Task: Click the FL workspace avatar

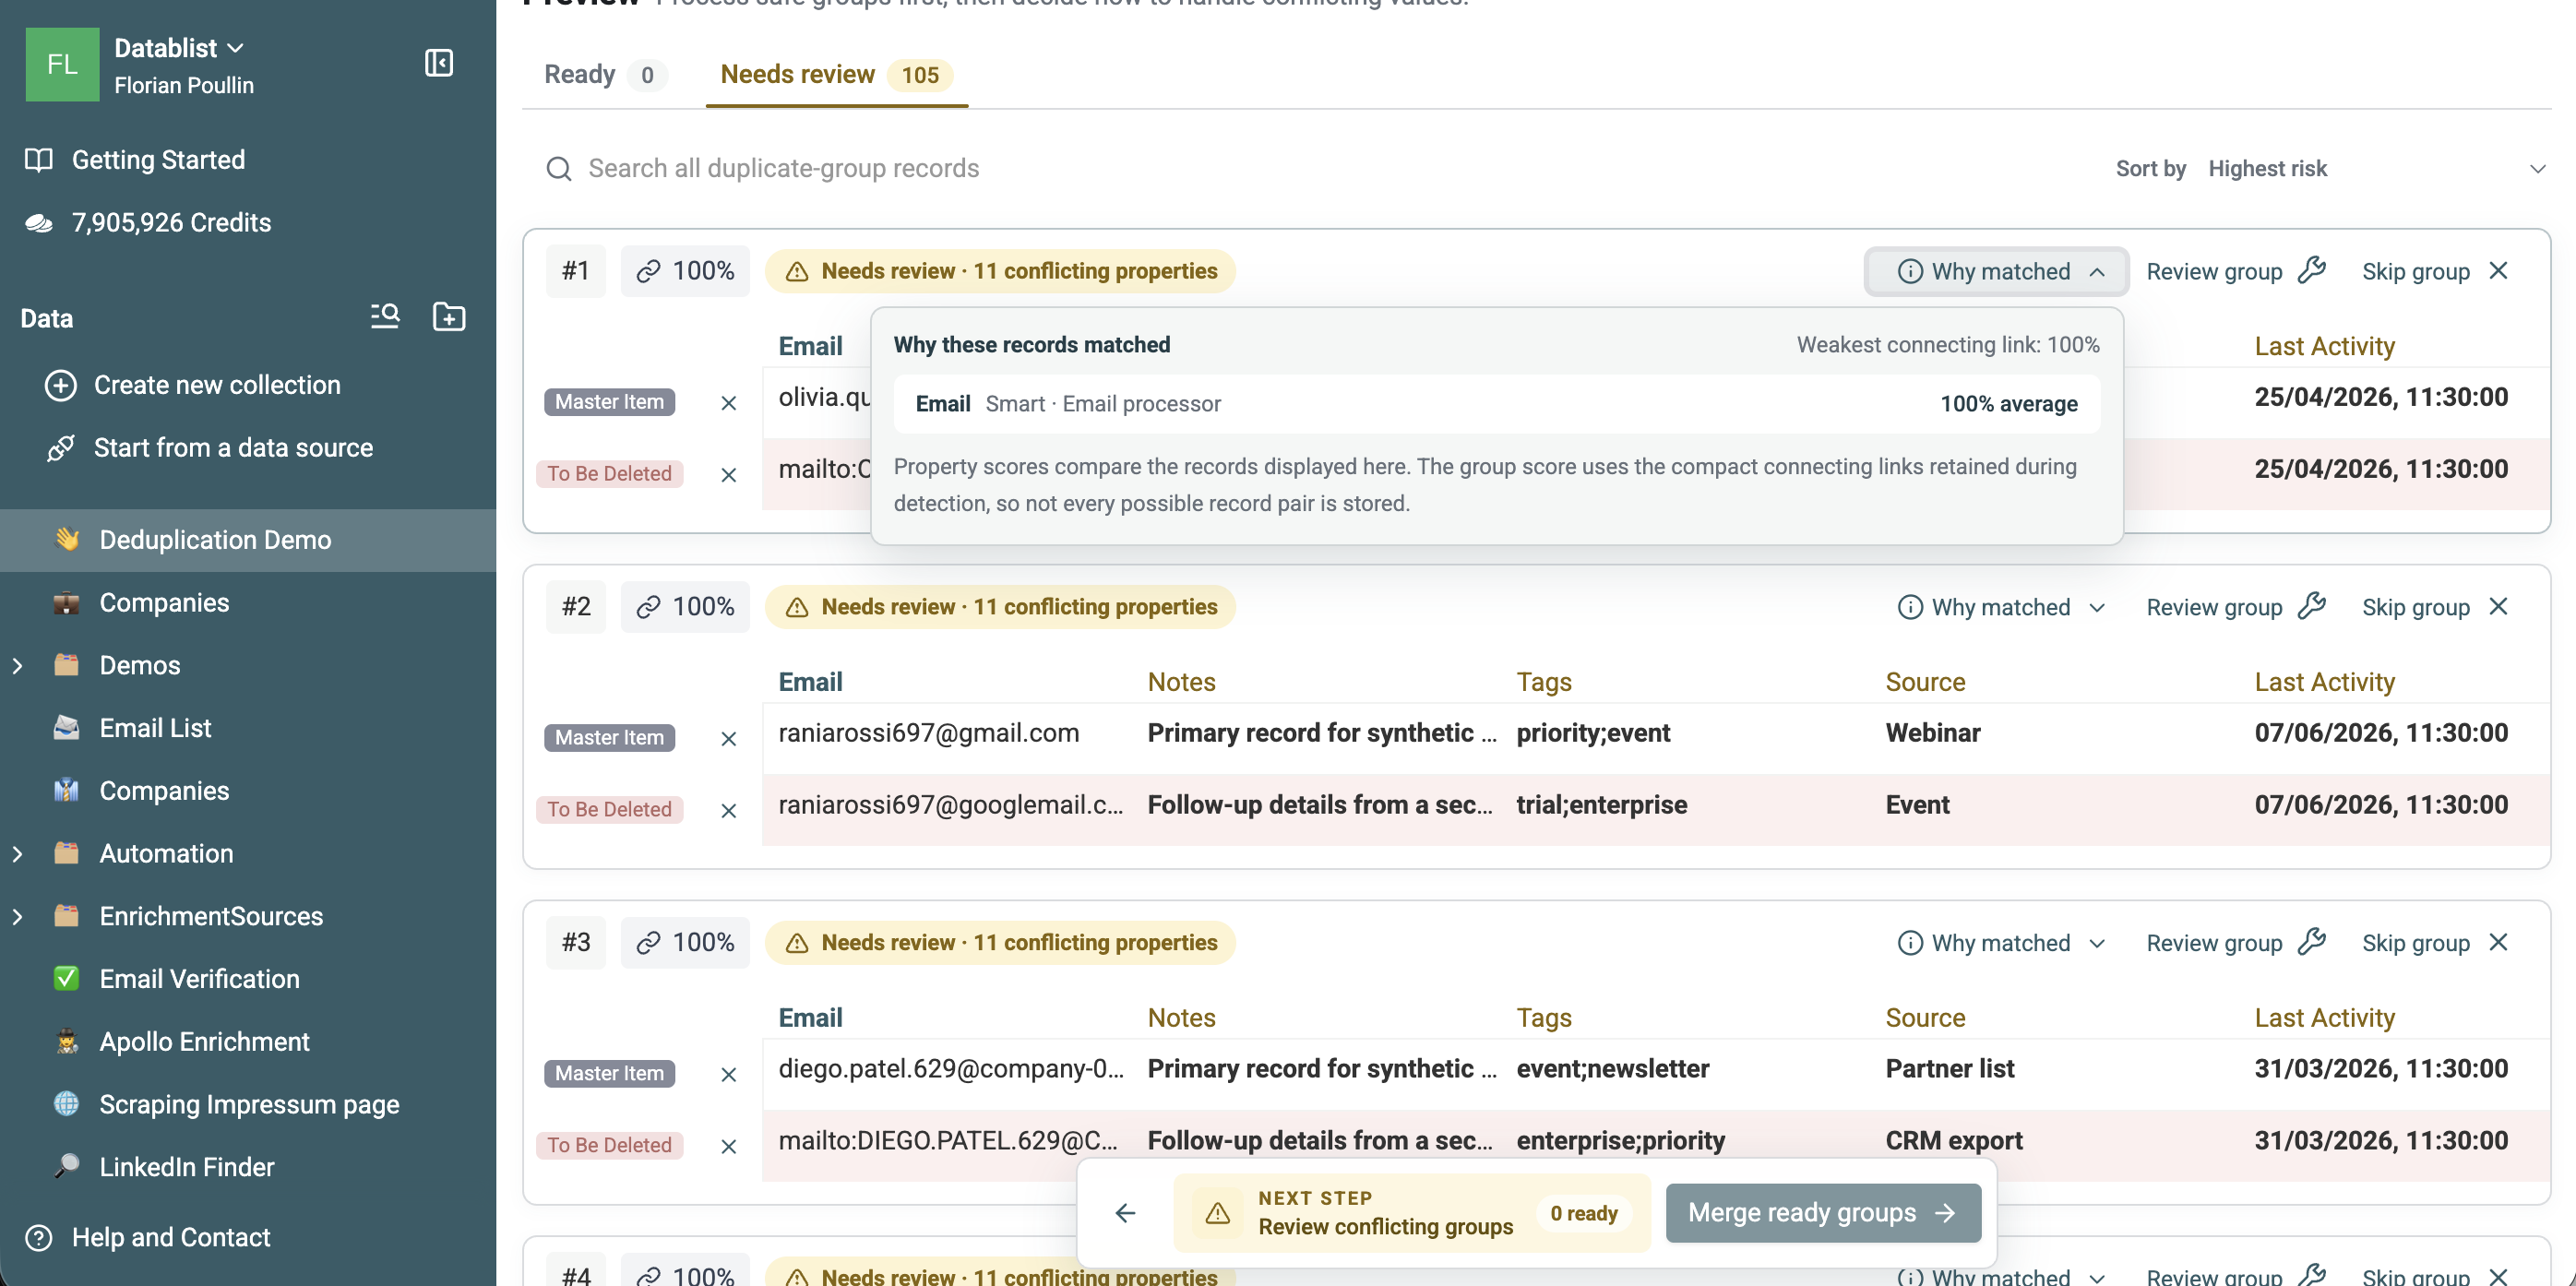Action: (x=62, y=65)
